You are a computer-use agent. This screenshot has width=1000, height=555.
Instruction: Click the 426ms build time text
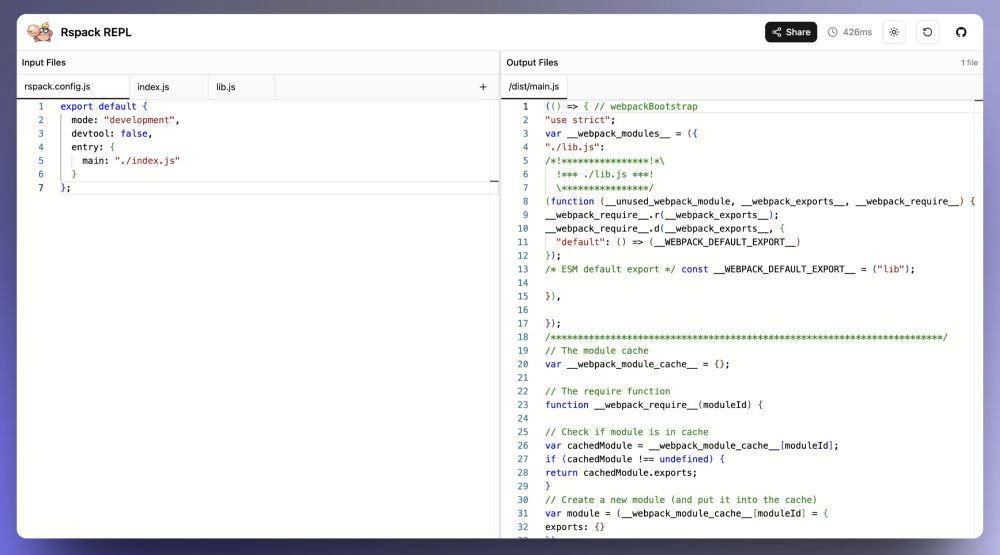(x=857, y=32)
